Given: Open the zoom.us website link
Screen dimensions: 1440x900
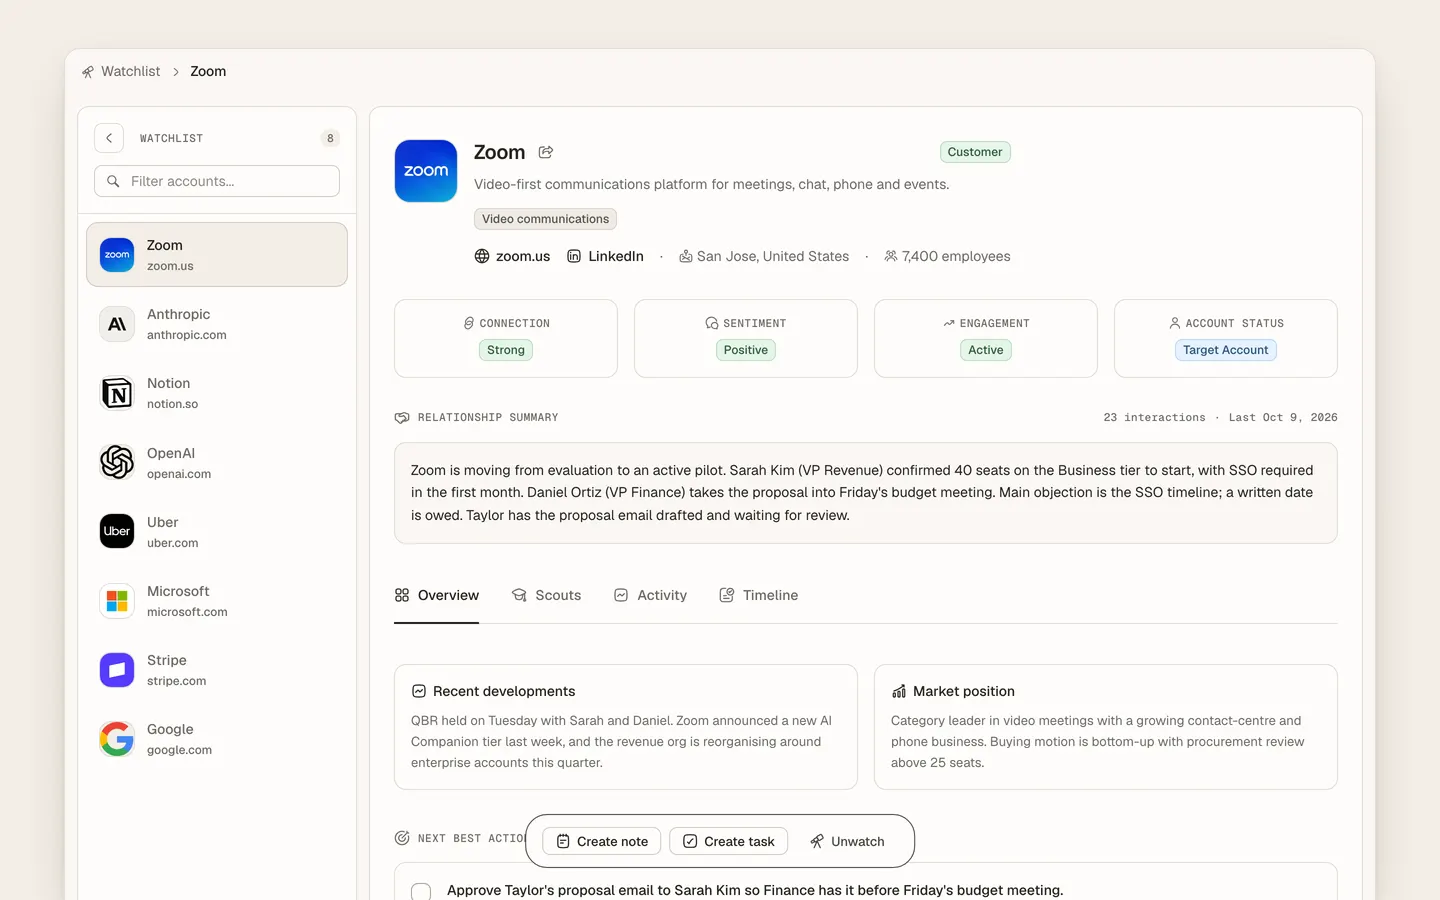Looking at the screenshot, I should click(523, 256).
